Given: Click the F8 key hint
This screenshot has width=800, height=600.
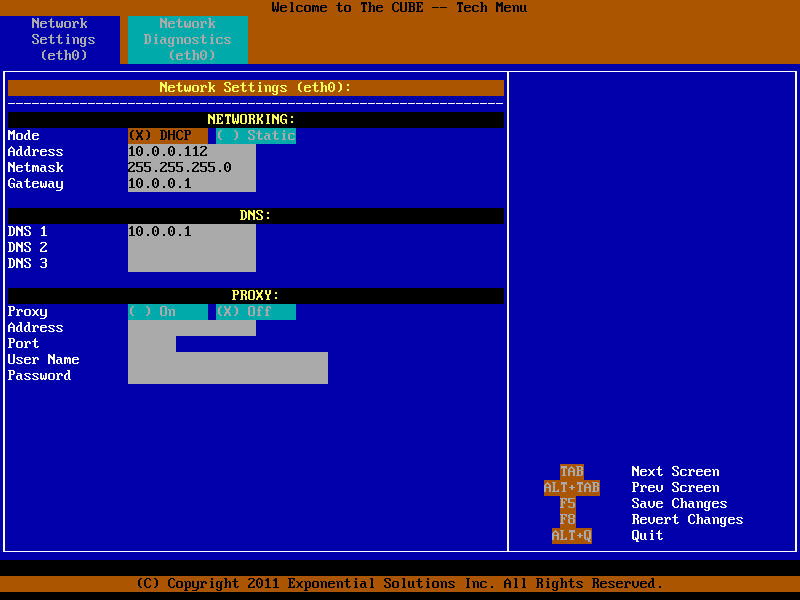Looking at the screenshot, I should pyautogui.click(x=567, y=519).
